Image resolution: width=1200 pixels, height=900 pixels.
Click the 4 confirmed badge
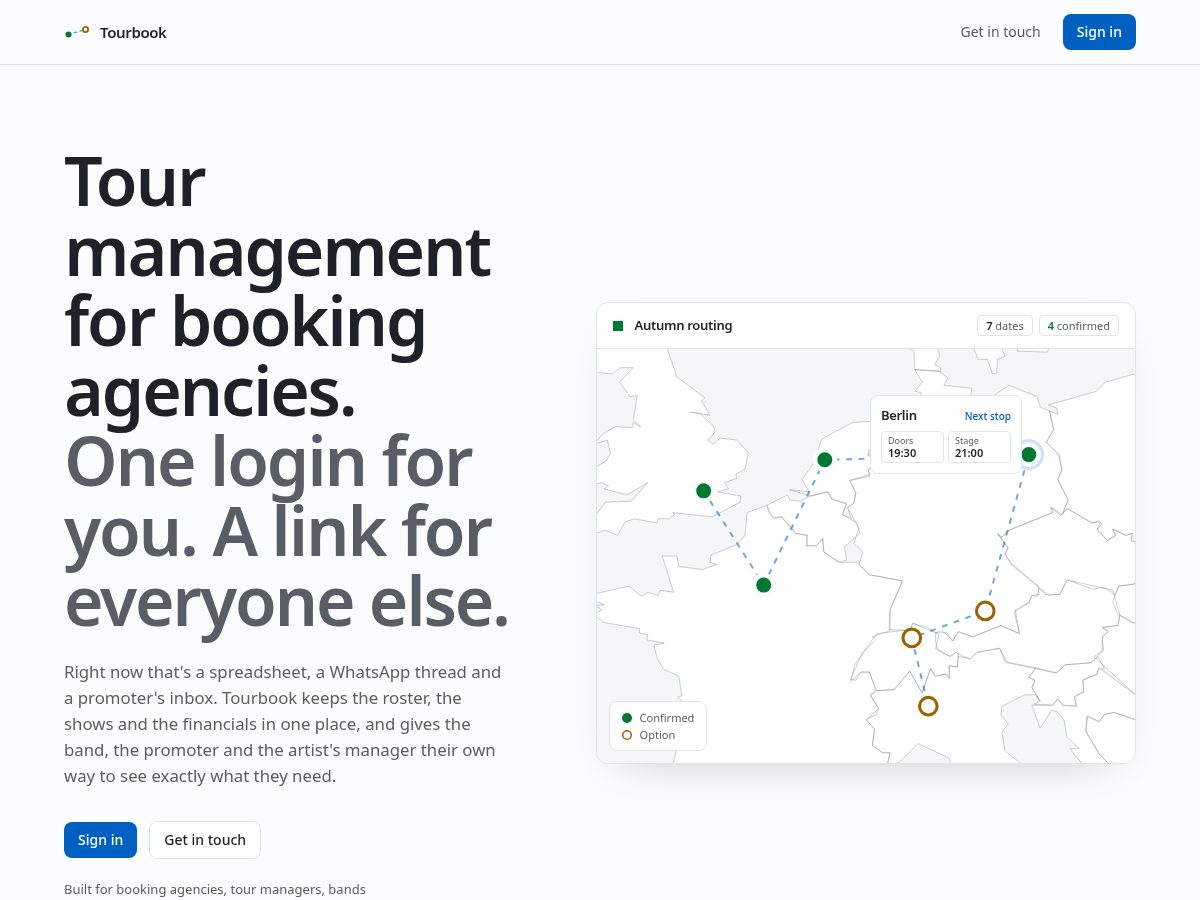point(1079,326)
